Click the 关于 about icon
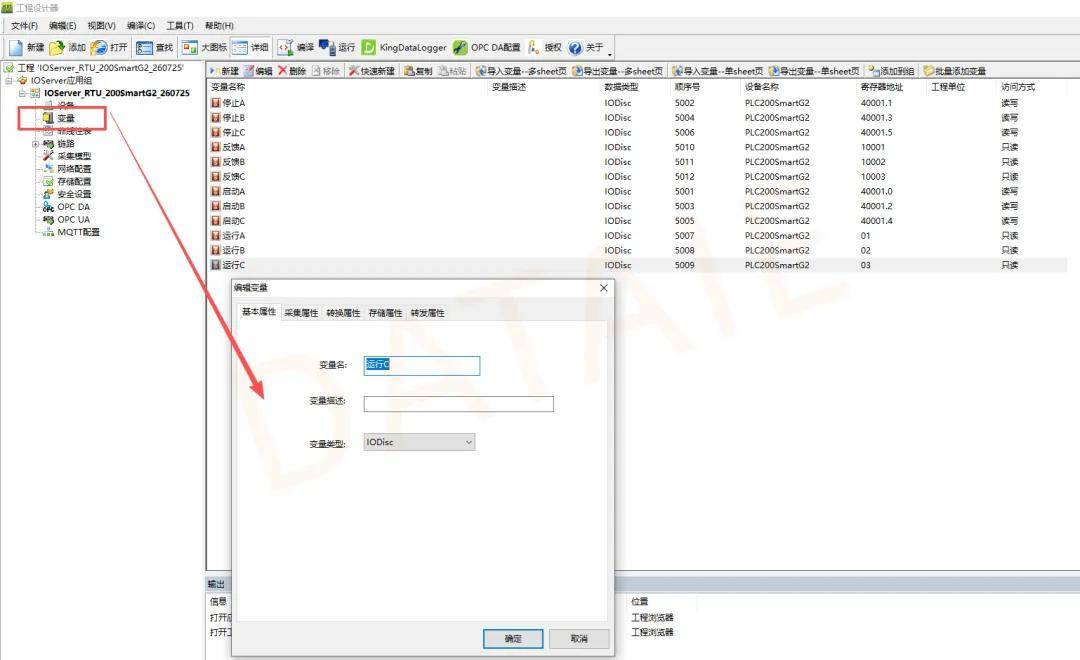 point(575,48)
